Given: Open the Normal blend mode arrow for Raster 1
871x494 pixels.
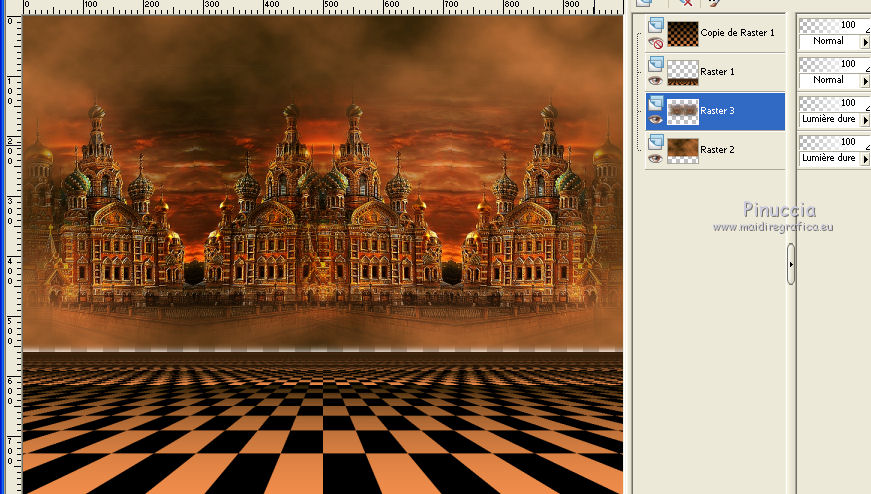Looking at the screenshot, I should tap(865, 81).
